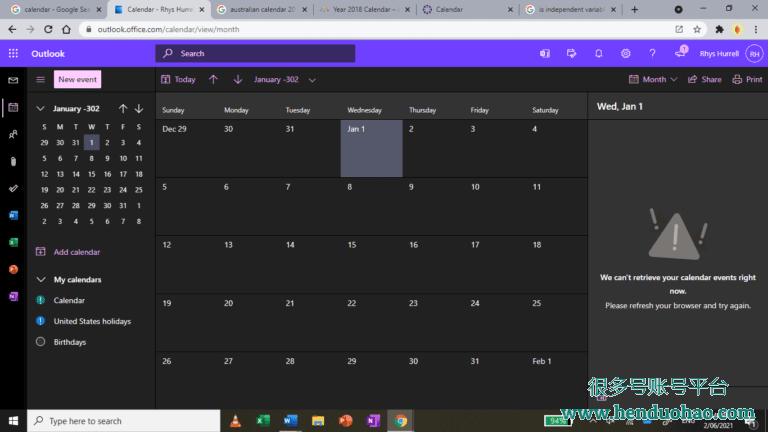
Task: Click the Outlook Search box
Action: click(255, 53)
